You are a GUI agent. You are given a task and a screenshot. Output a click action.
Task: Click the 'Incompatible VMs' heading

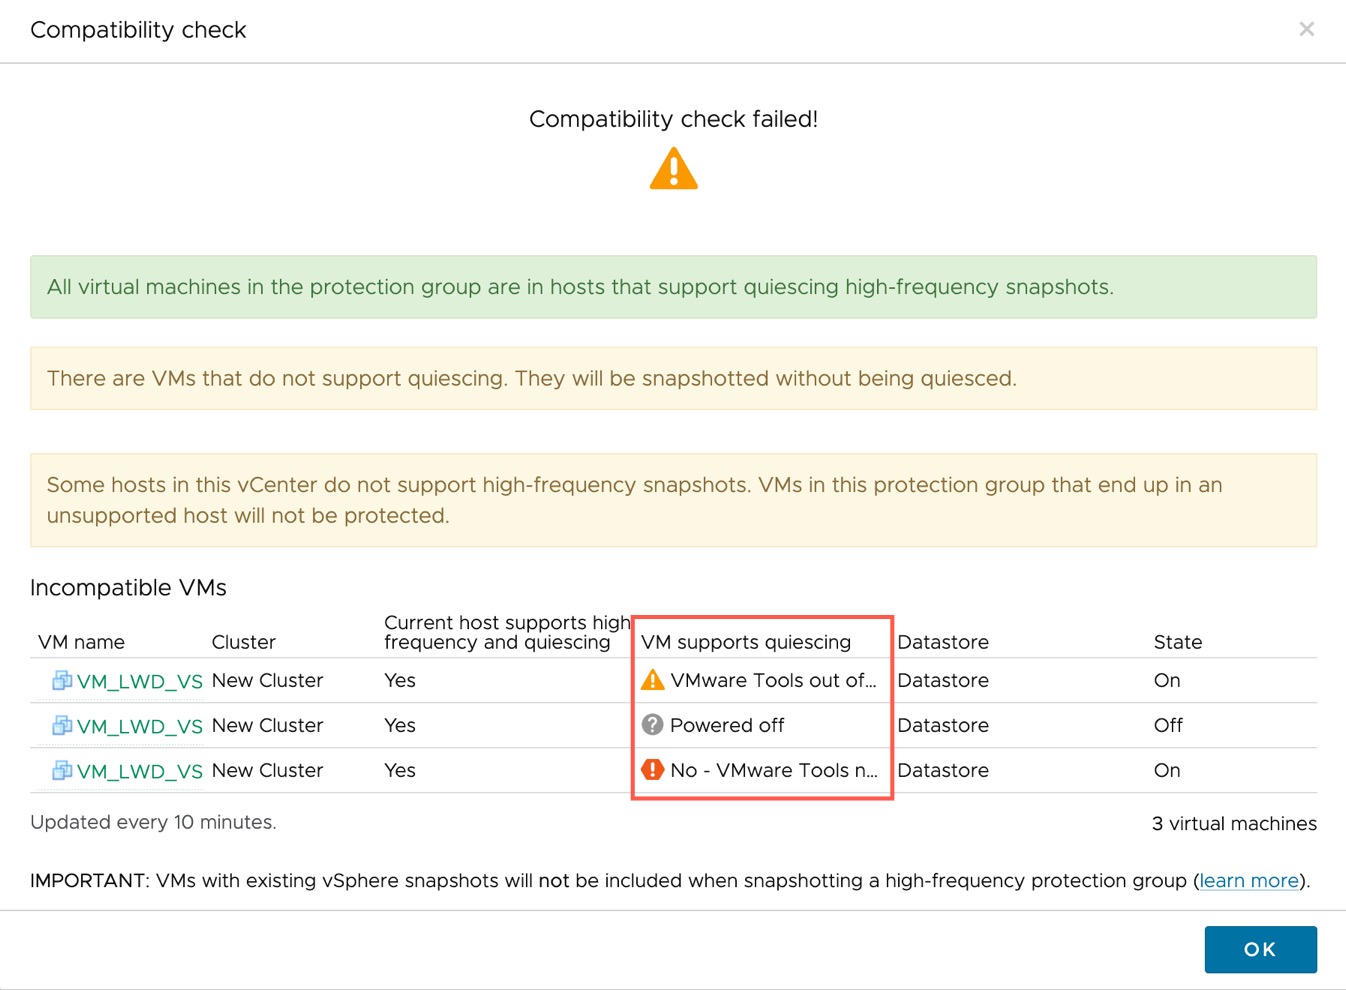[128, 588]
